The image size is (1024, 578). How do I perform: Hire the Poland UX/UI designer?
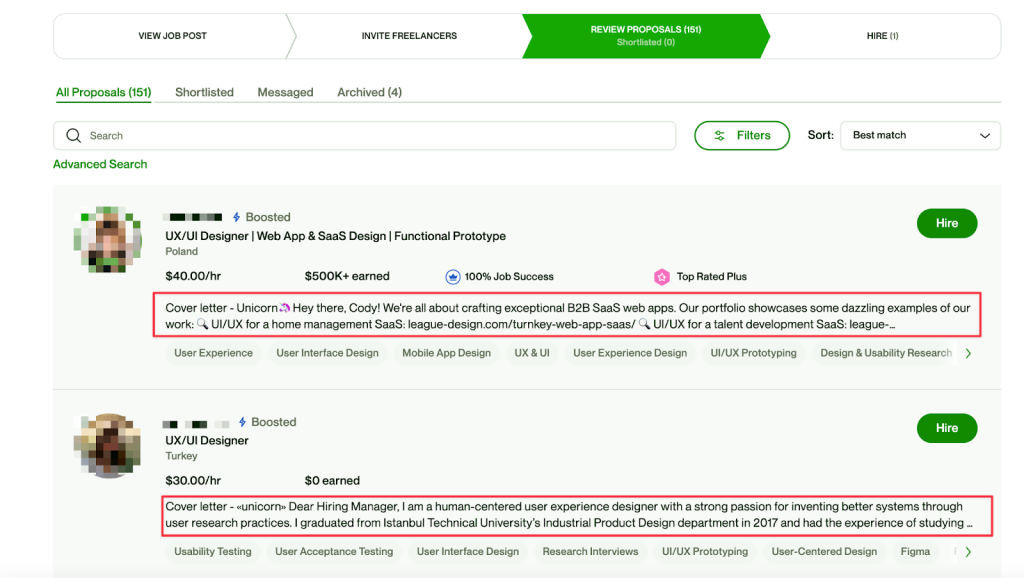[946, 224]
